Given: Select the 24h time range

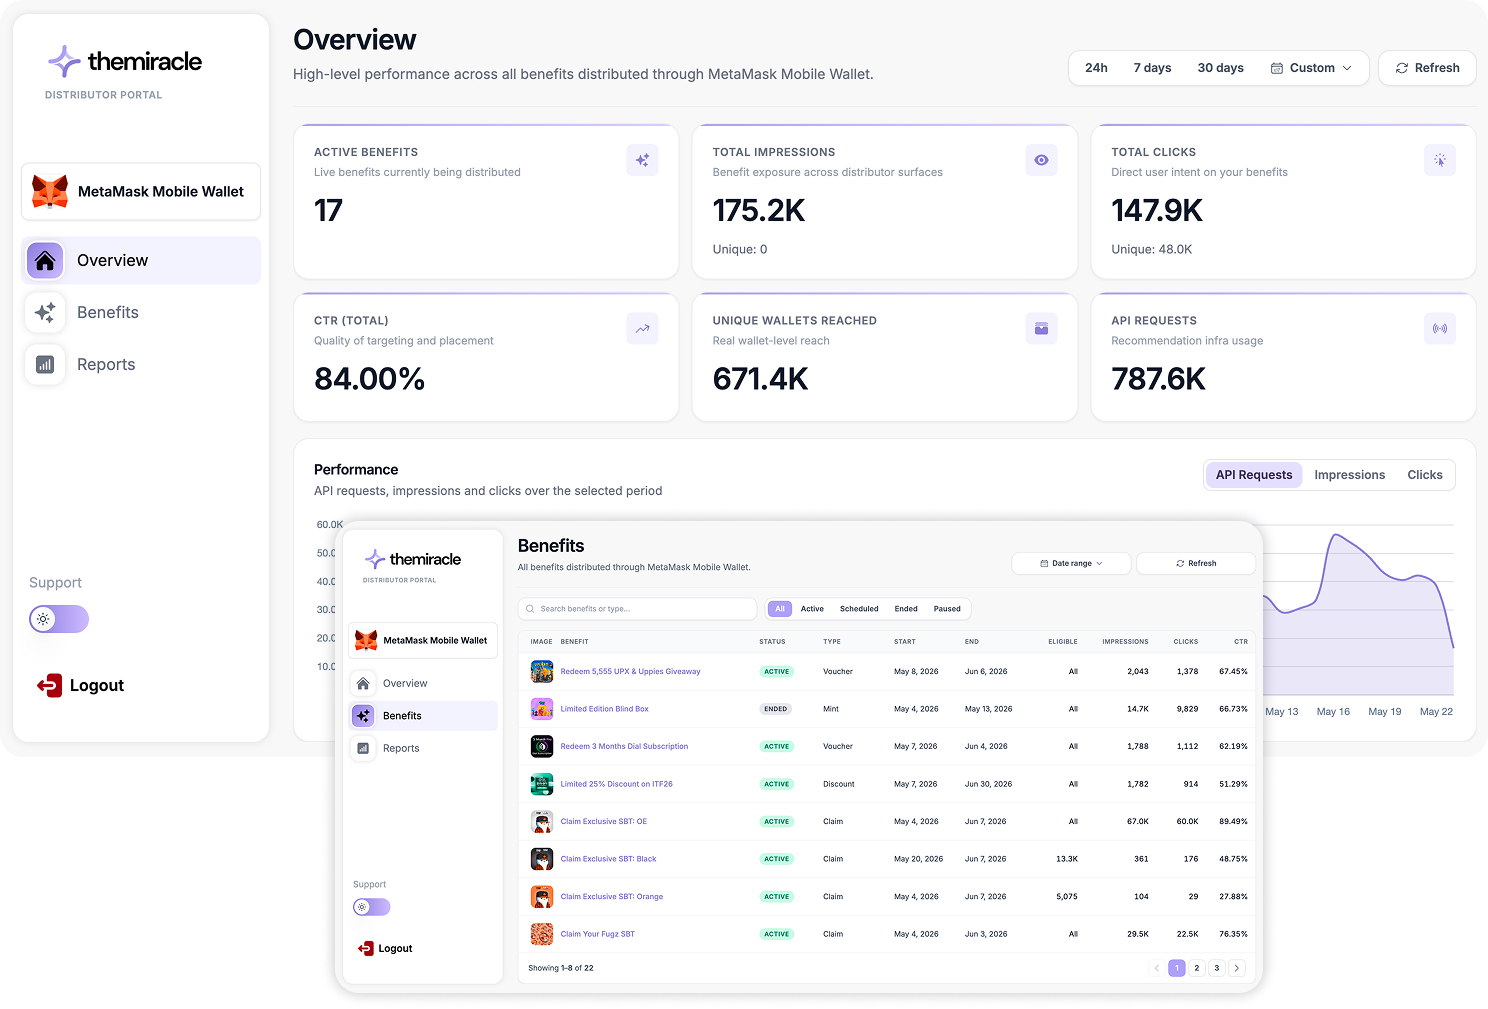Looking at the screenshot, I should coord(1096,68).
